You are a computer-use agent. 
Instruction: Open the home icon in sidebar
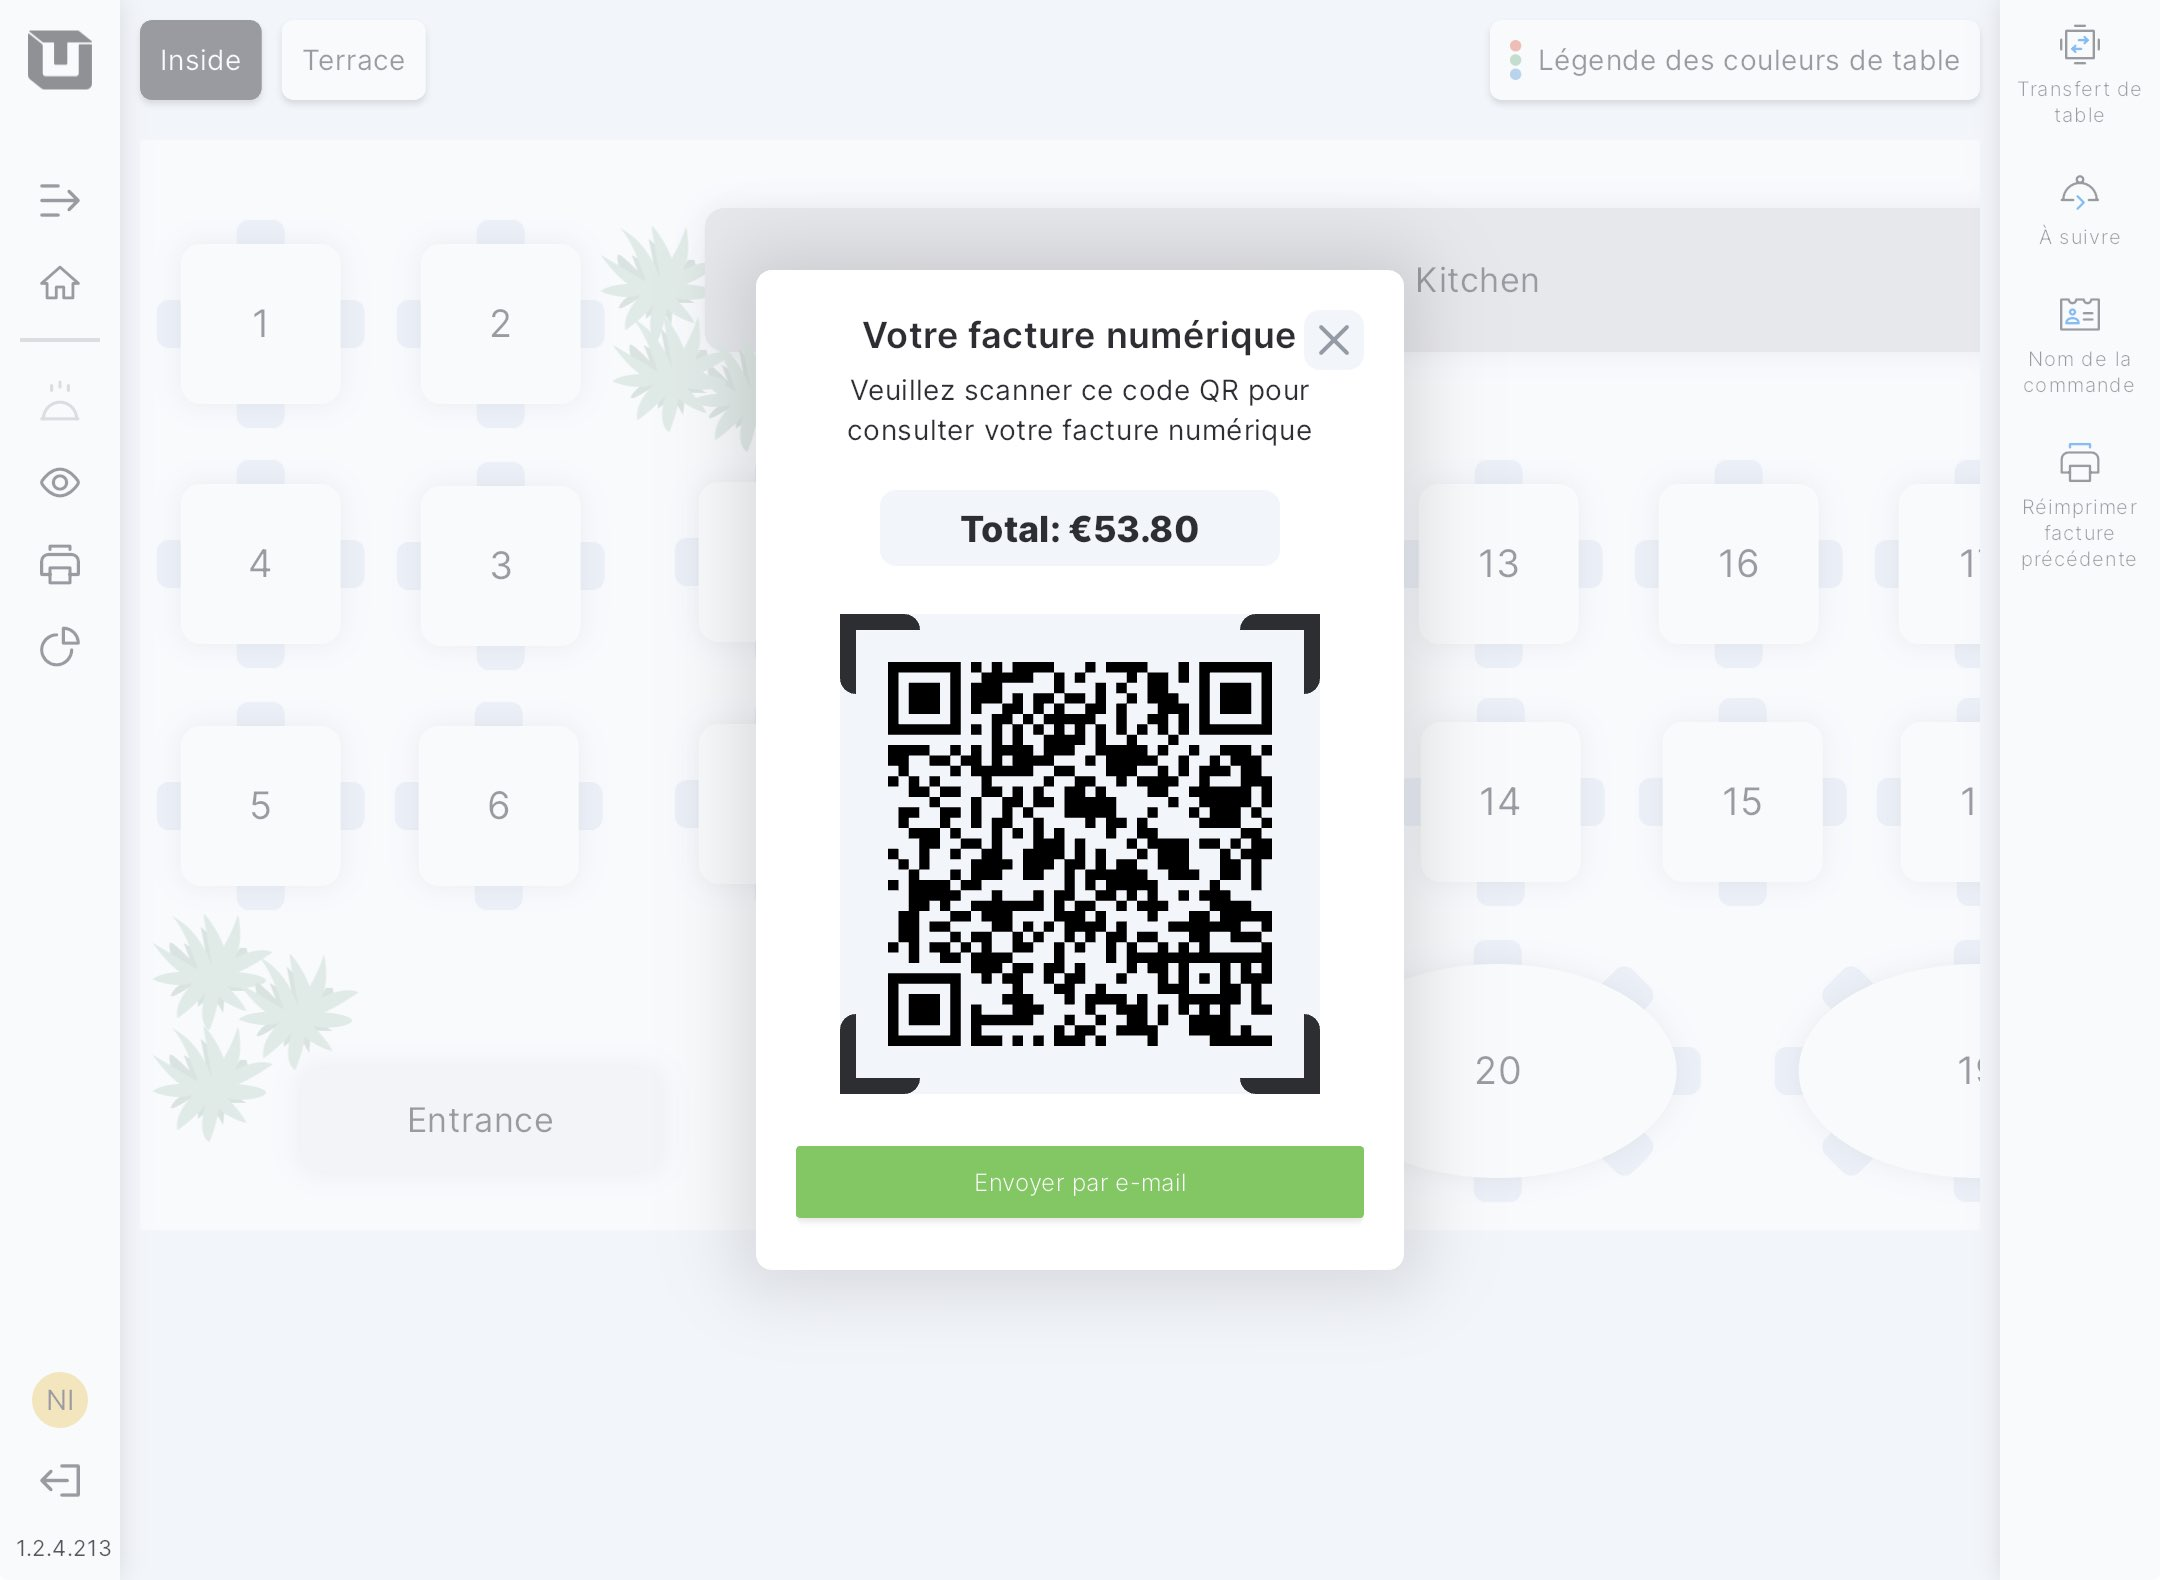click(59, 283)
